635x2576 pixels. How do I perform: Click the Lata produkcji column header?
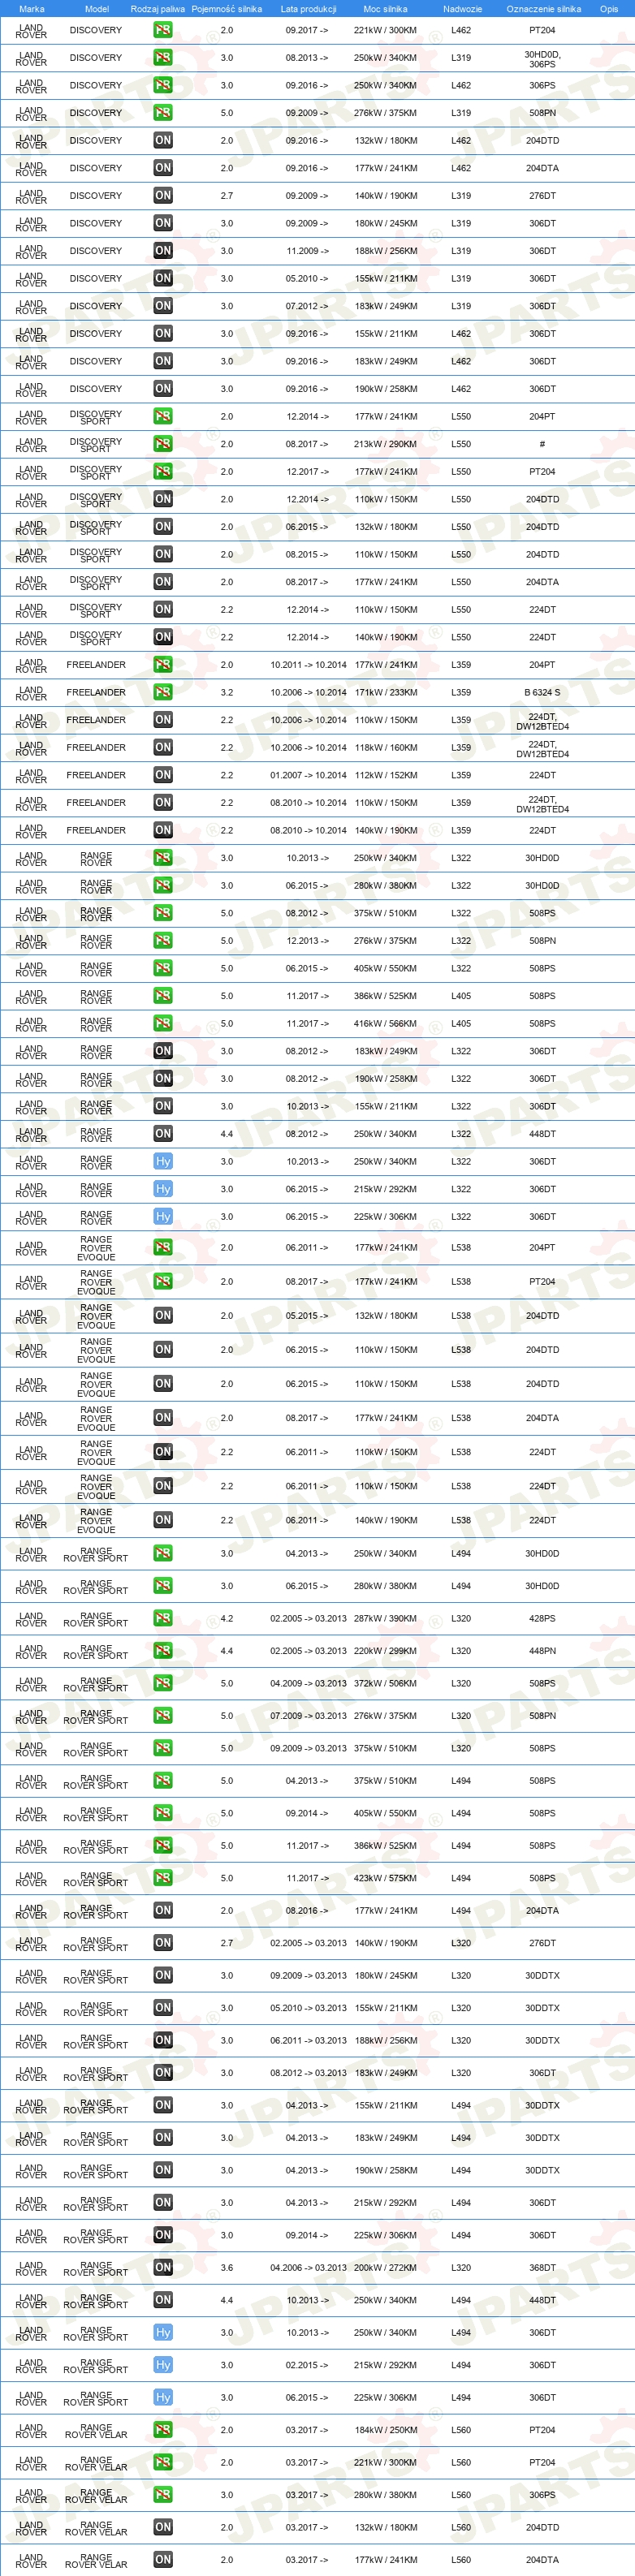pos(308,9)
